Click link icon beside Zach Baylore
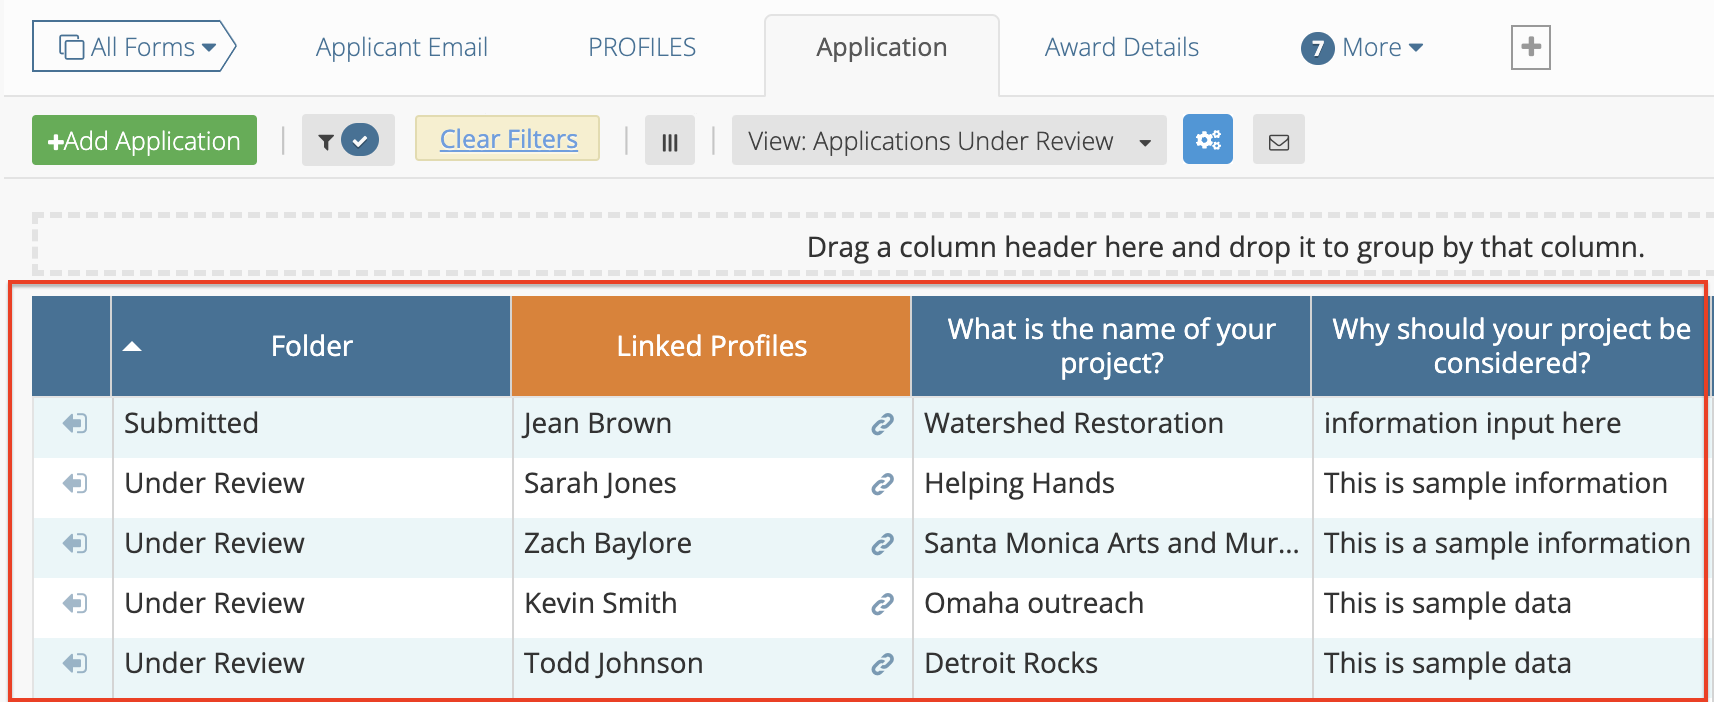This screenshot has height=702, width=1714. 881,544
